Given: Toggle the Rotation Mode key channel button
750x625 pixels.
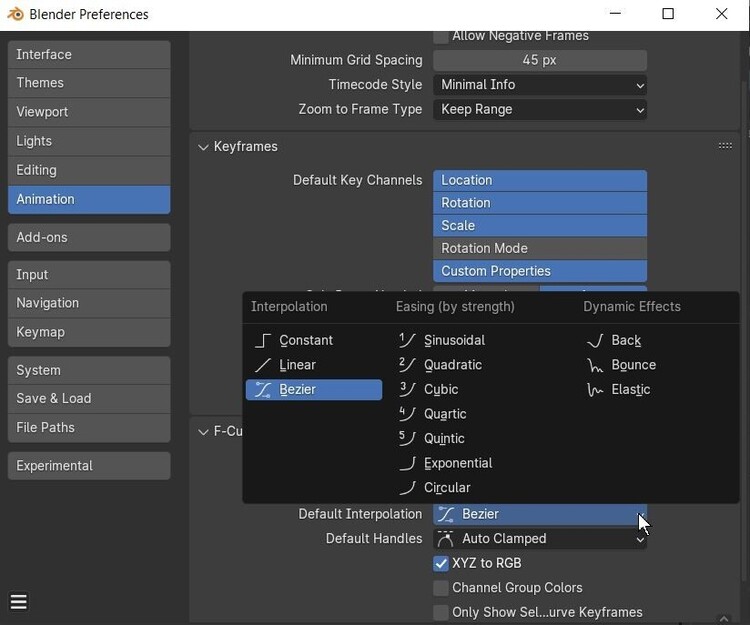Looking at the screenshot, I should 540,248.
